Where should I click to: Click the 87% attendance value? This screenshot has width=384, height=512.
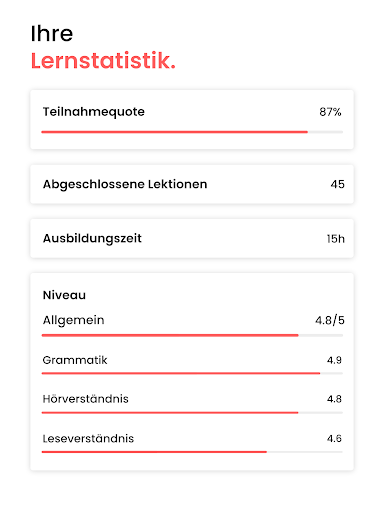pyautogui.click(x=330, y=112)
